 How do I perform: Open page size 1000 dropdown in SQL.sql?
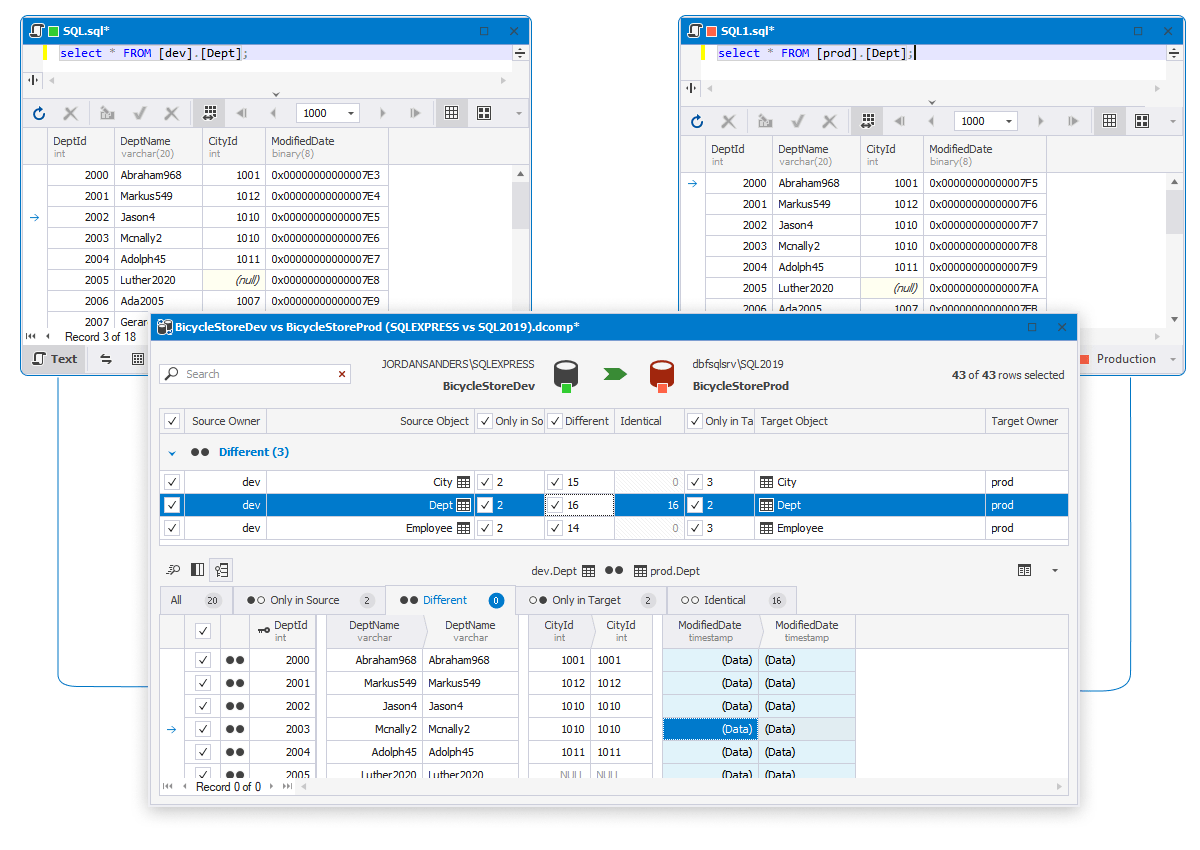(351, 114)
